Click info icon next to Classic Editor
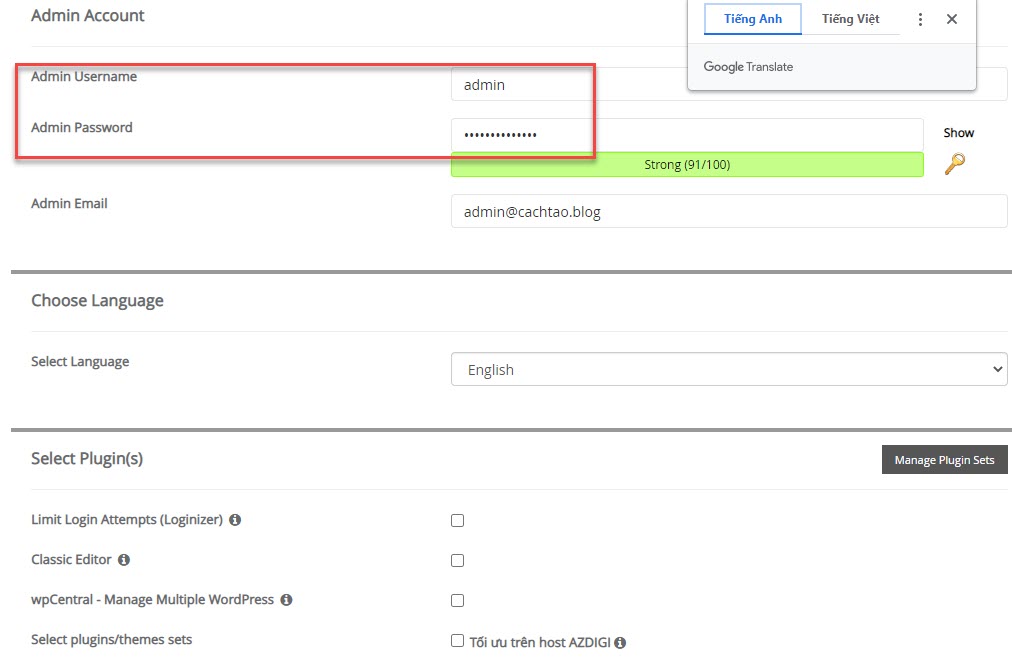This screenshot has height=665, width=1012. 124,560
